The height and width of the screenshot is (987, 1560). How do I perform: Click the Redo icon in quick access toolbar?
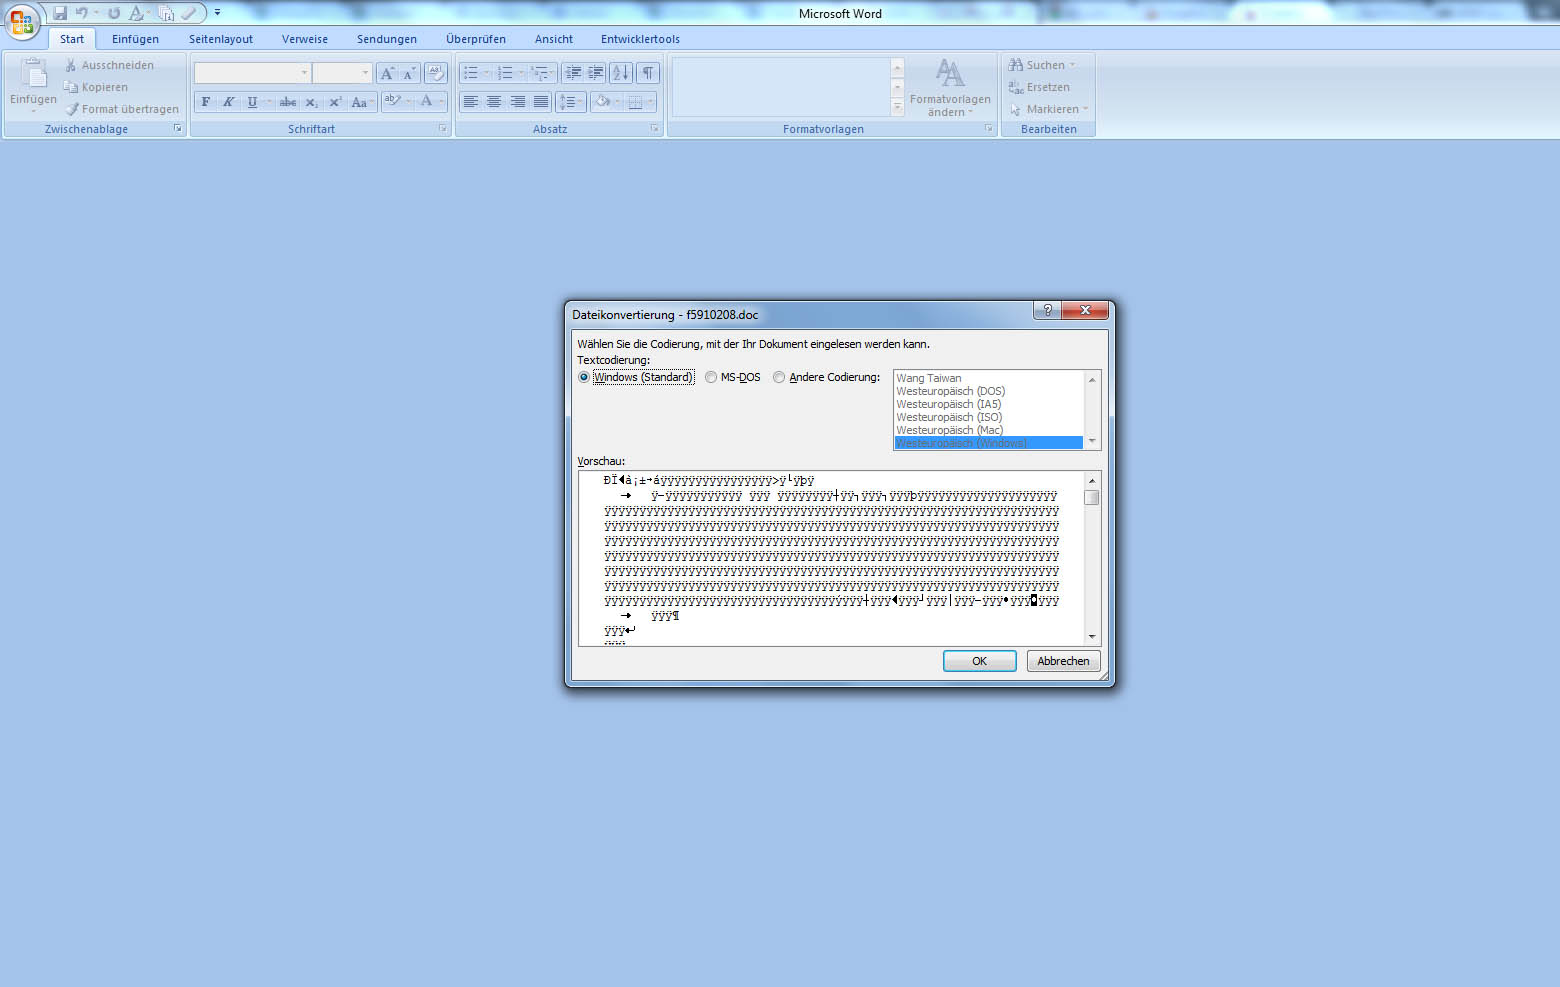point(113,13)
